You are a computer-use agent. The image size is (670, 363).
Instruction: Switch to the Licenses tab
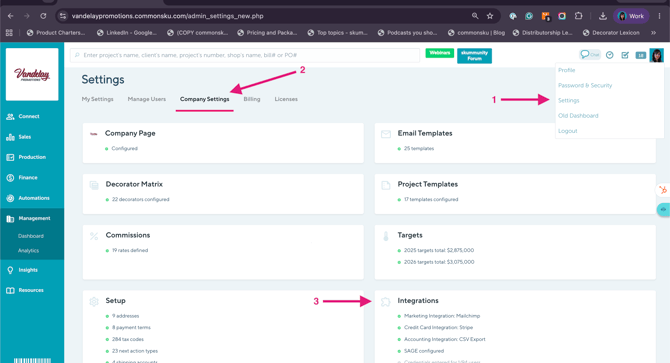(286, 99)
